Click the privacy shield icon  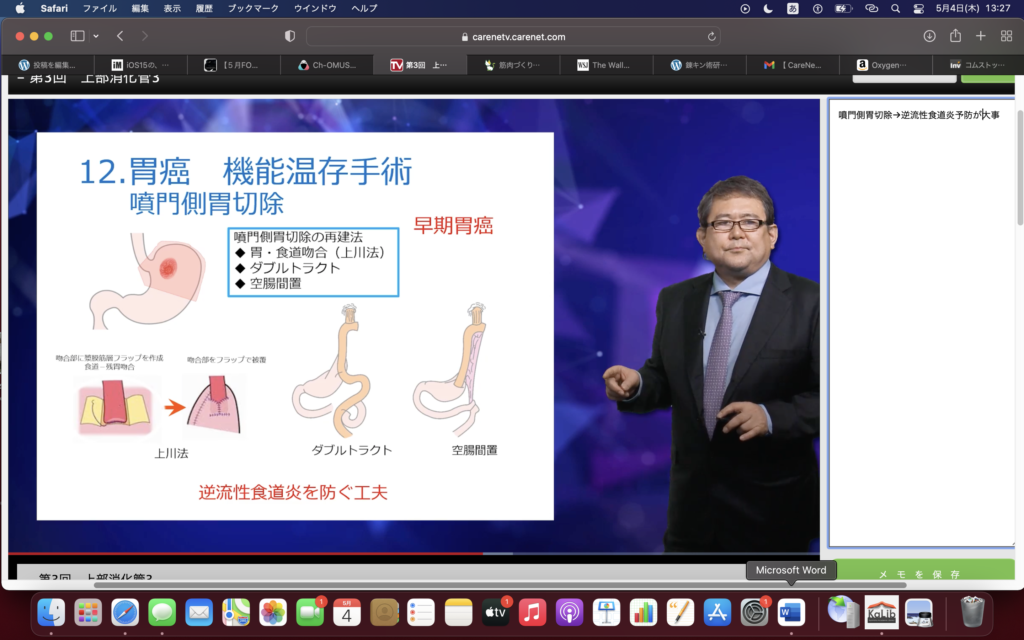coord(290,36)
